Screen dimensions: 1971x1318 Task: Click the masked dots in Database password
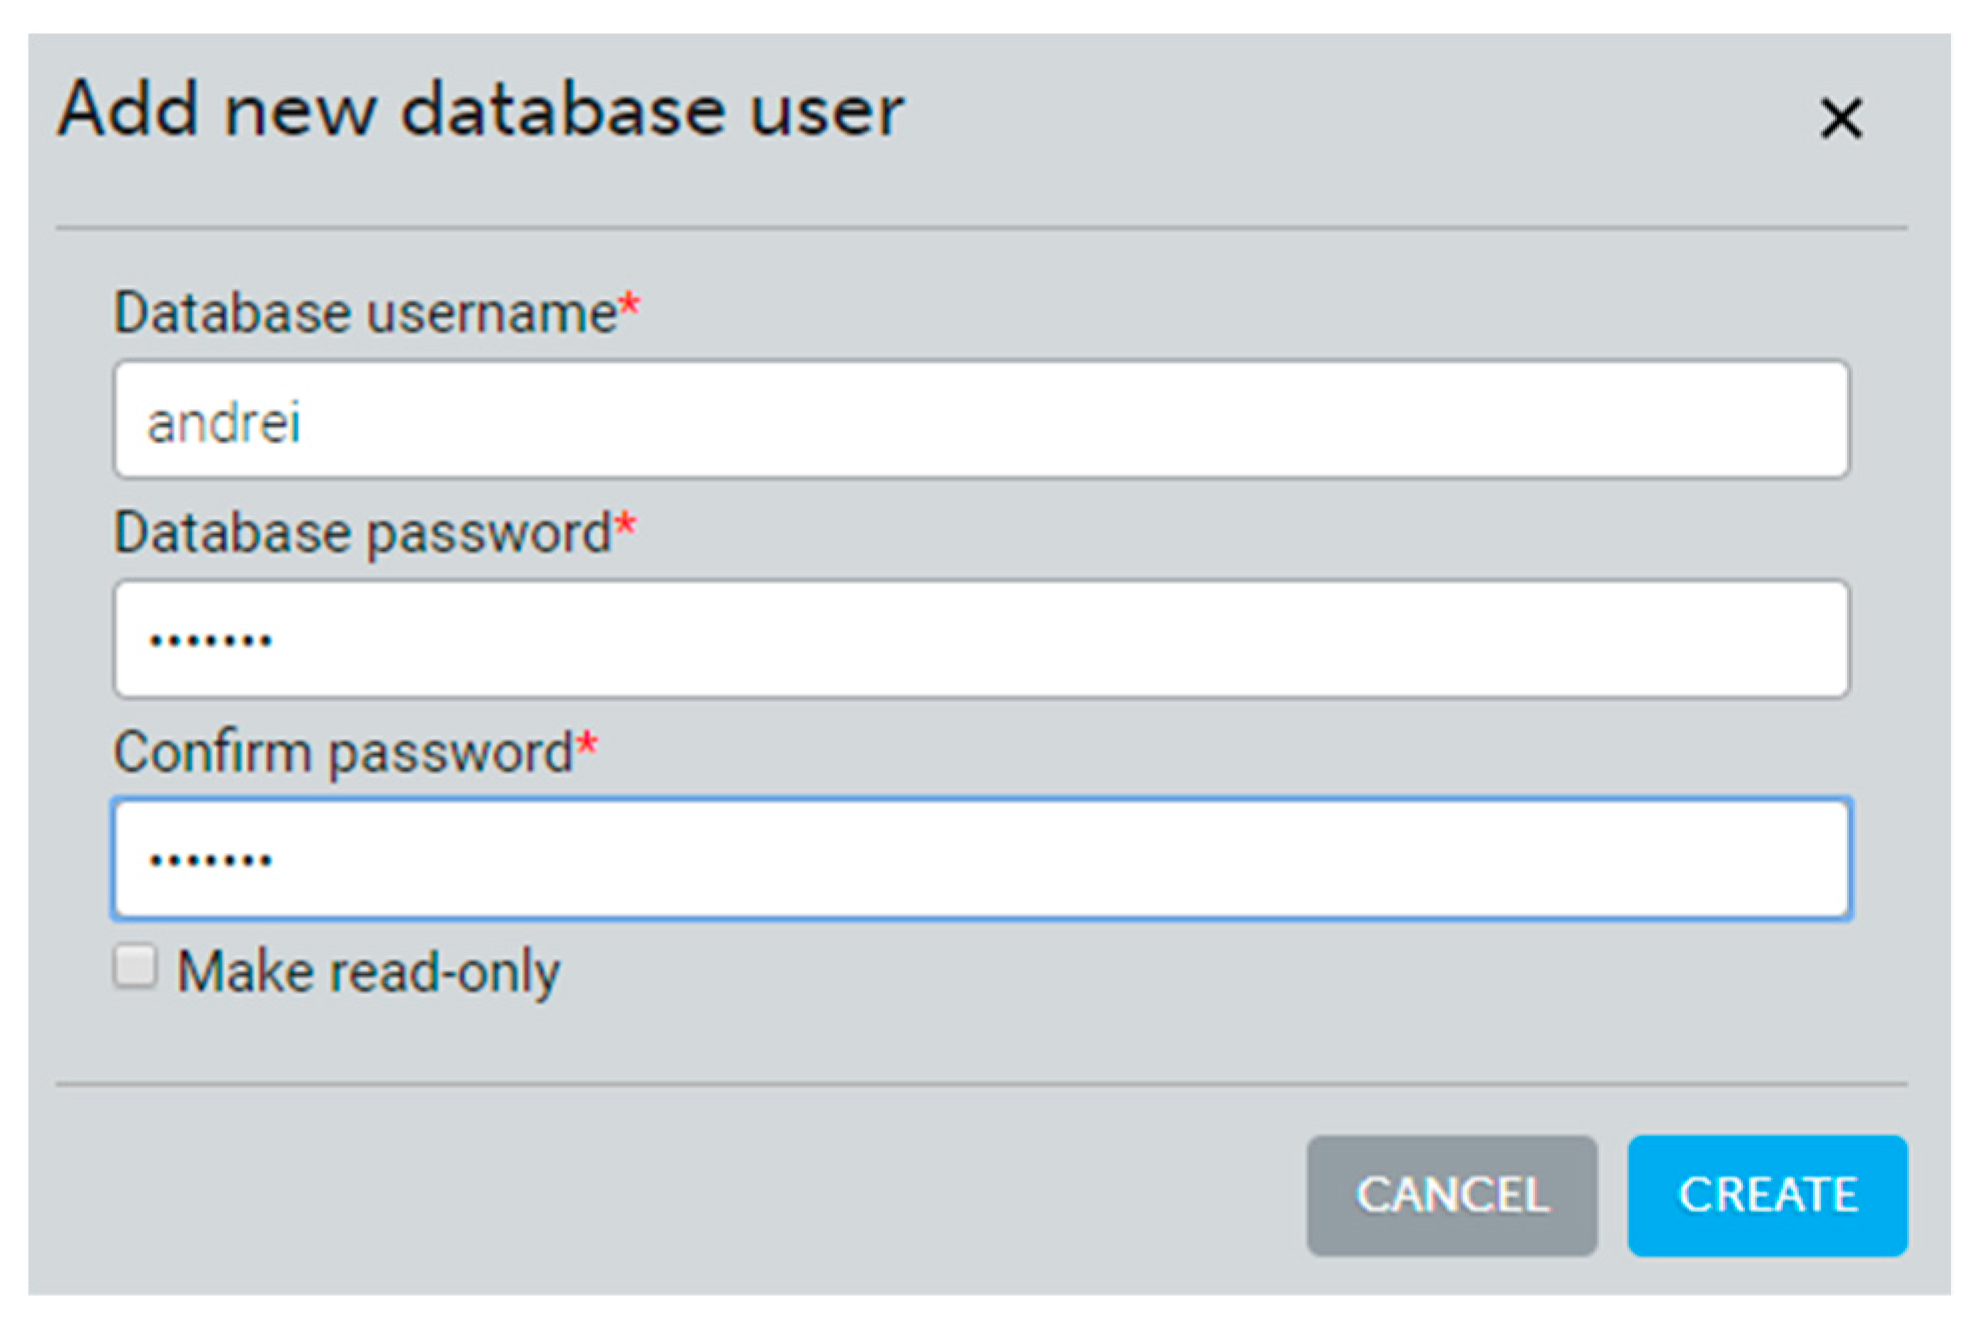click(x=210, y=640)
